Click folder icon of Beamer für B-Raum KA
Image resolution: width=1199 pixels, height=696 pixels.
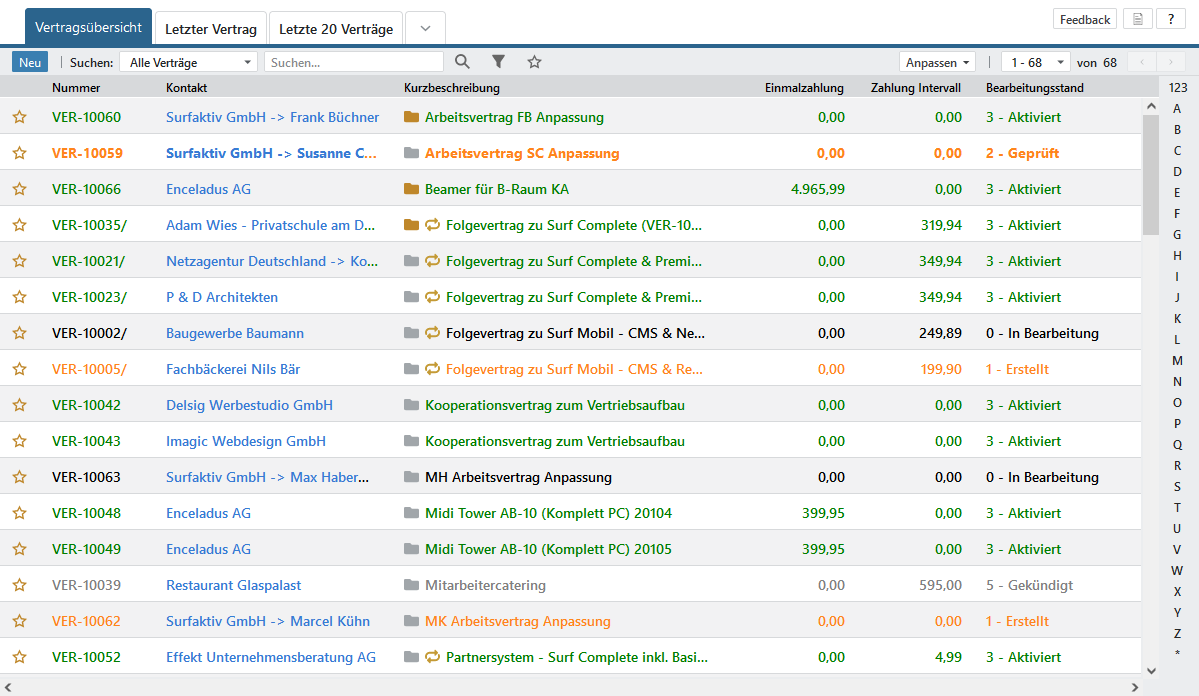[411, 189]
